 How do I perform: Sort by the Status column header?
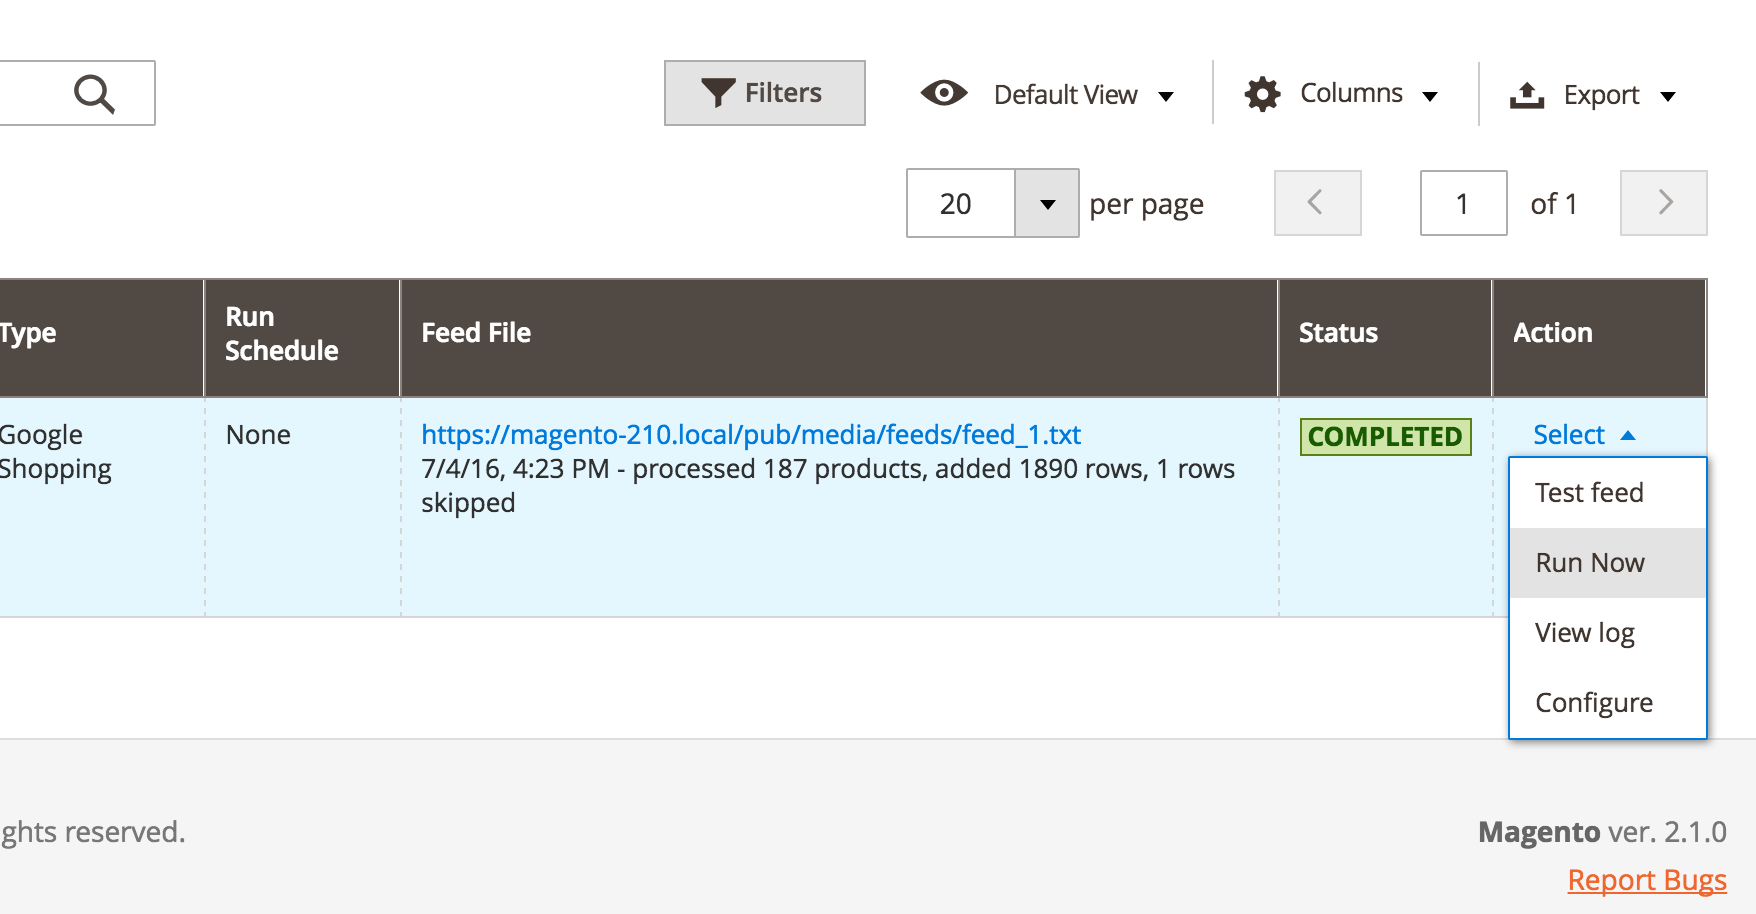[x=1385, y=338]
